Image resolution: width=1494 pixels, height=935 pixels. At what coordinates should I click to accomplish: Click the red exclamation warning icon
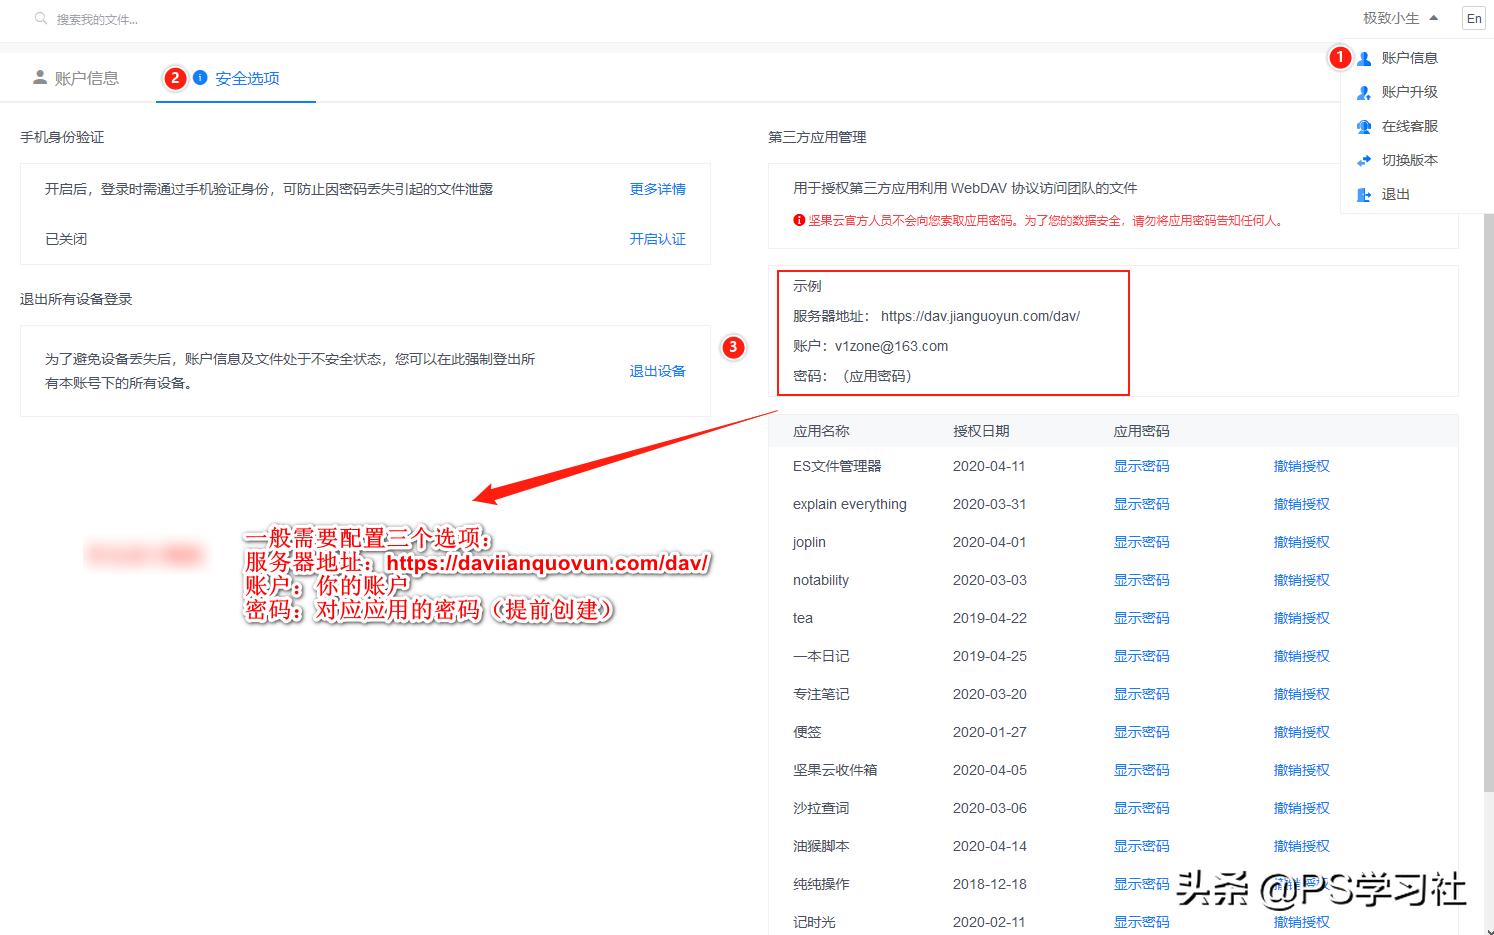point(798,221)
